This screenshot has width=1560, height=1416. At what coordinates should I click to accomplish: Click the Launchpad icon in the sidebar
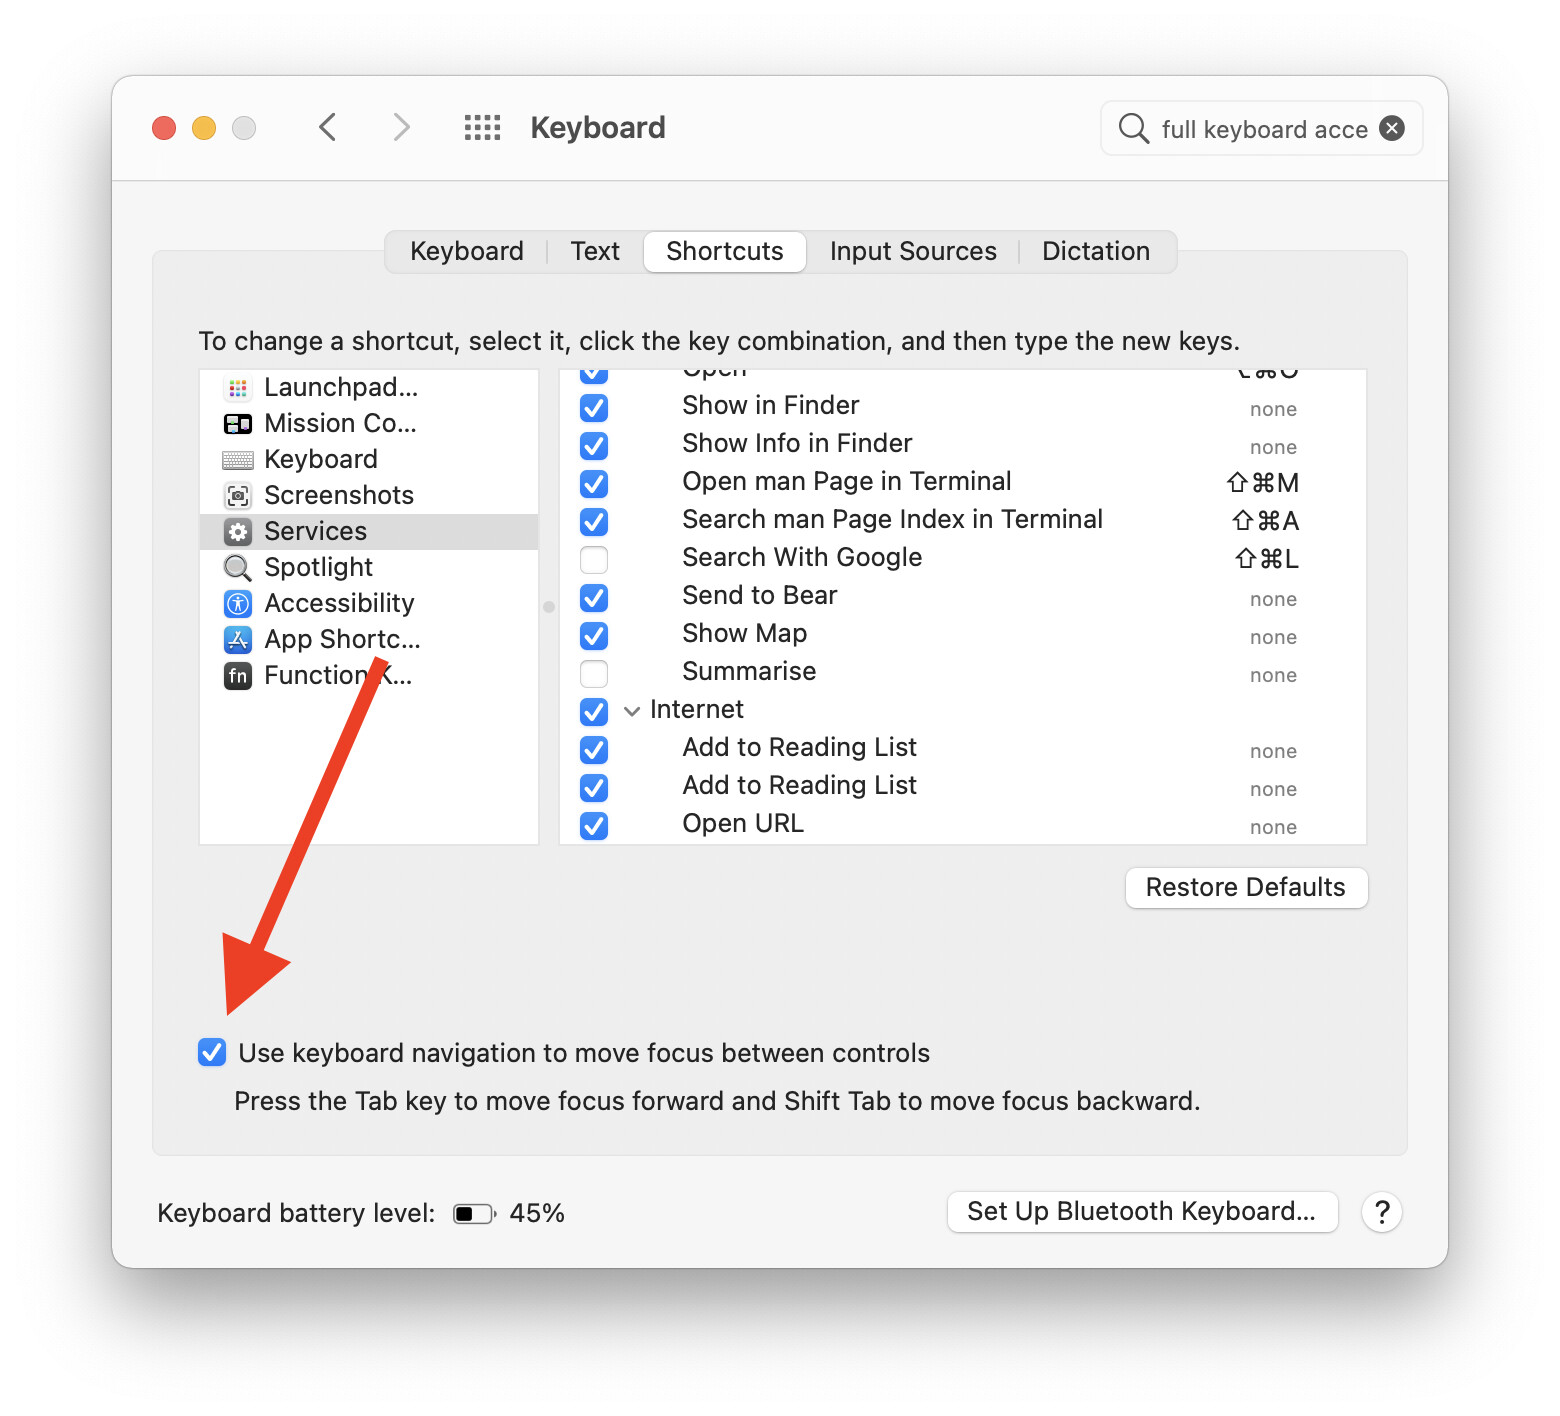click(238, 388)
